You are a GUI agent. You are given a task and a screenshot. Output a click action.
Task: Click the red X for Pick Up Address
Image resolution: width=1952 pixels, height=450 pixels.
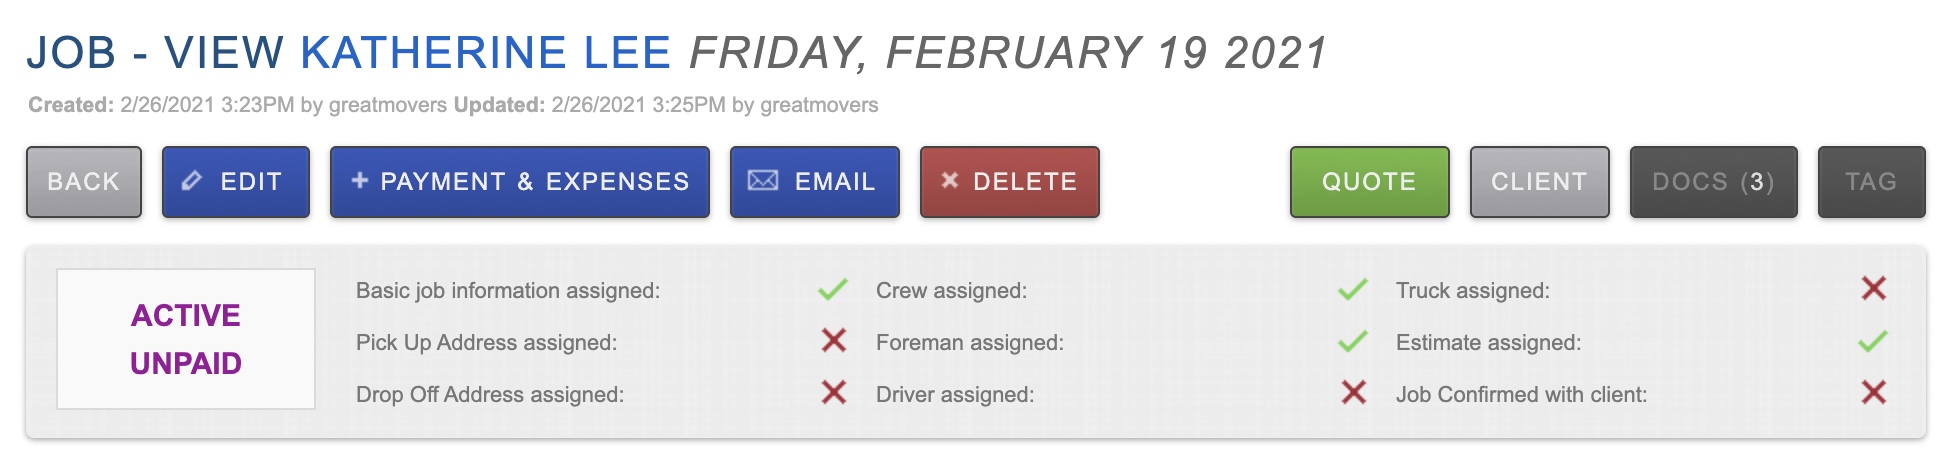point(833,341)
